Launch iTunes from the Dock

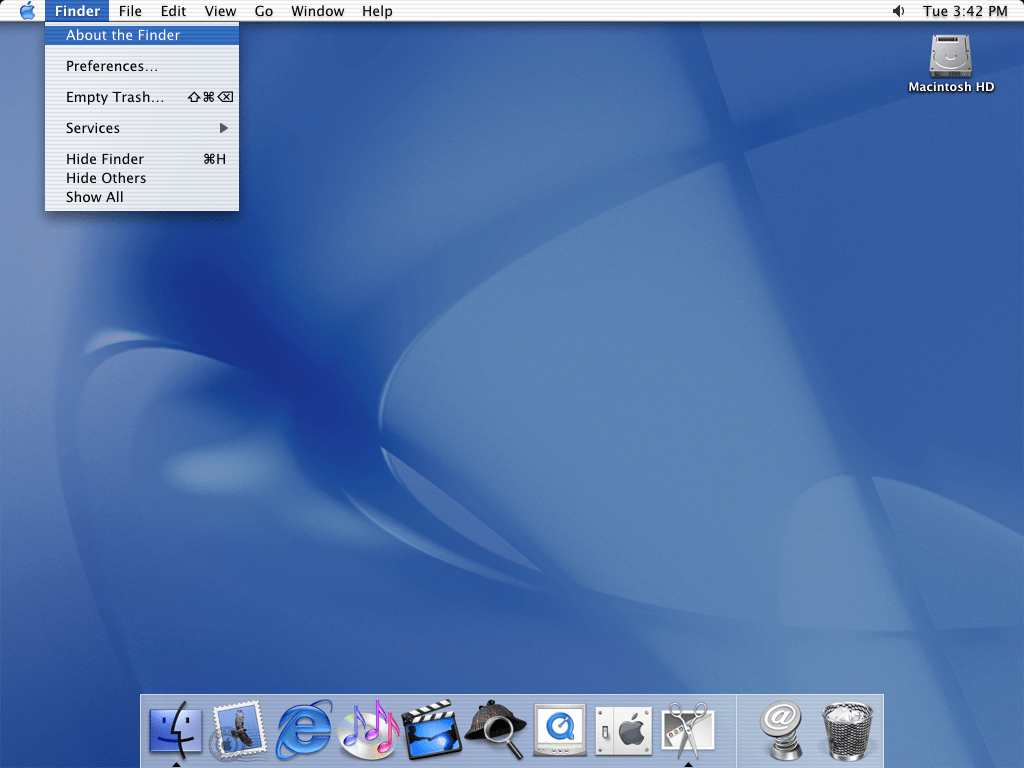(x=368, y=731)
